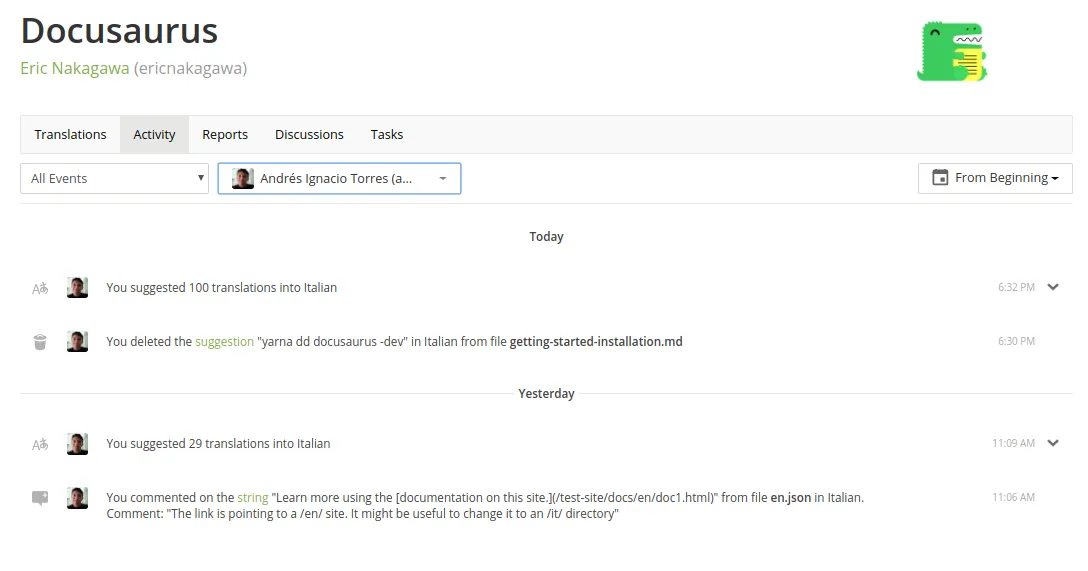The image size is (1088, 571).
Task: Click translation icon beside 100 translations entry
Action: [x=40, y=288]
